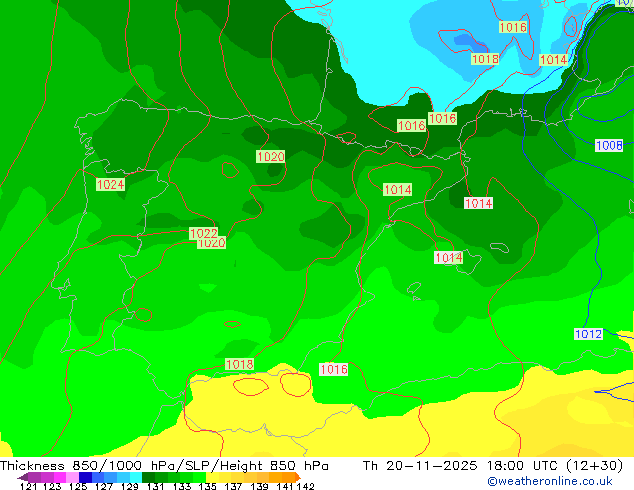This screenshot has width=634, height=490.
Task: Click the 18:00 UTC (12+30) time text
Action: coord(555,466)
